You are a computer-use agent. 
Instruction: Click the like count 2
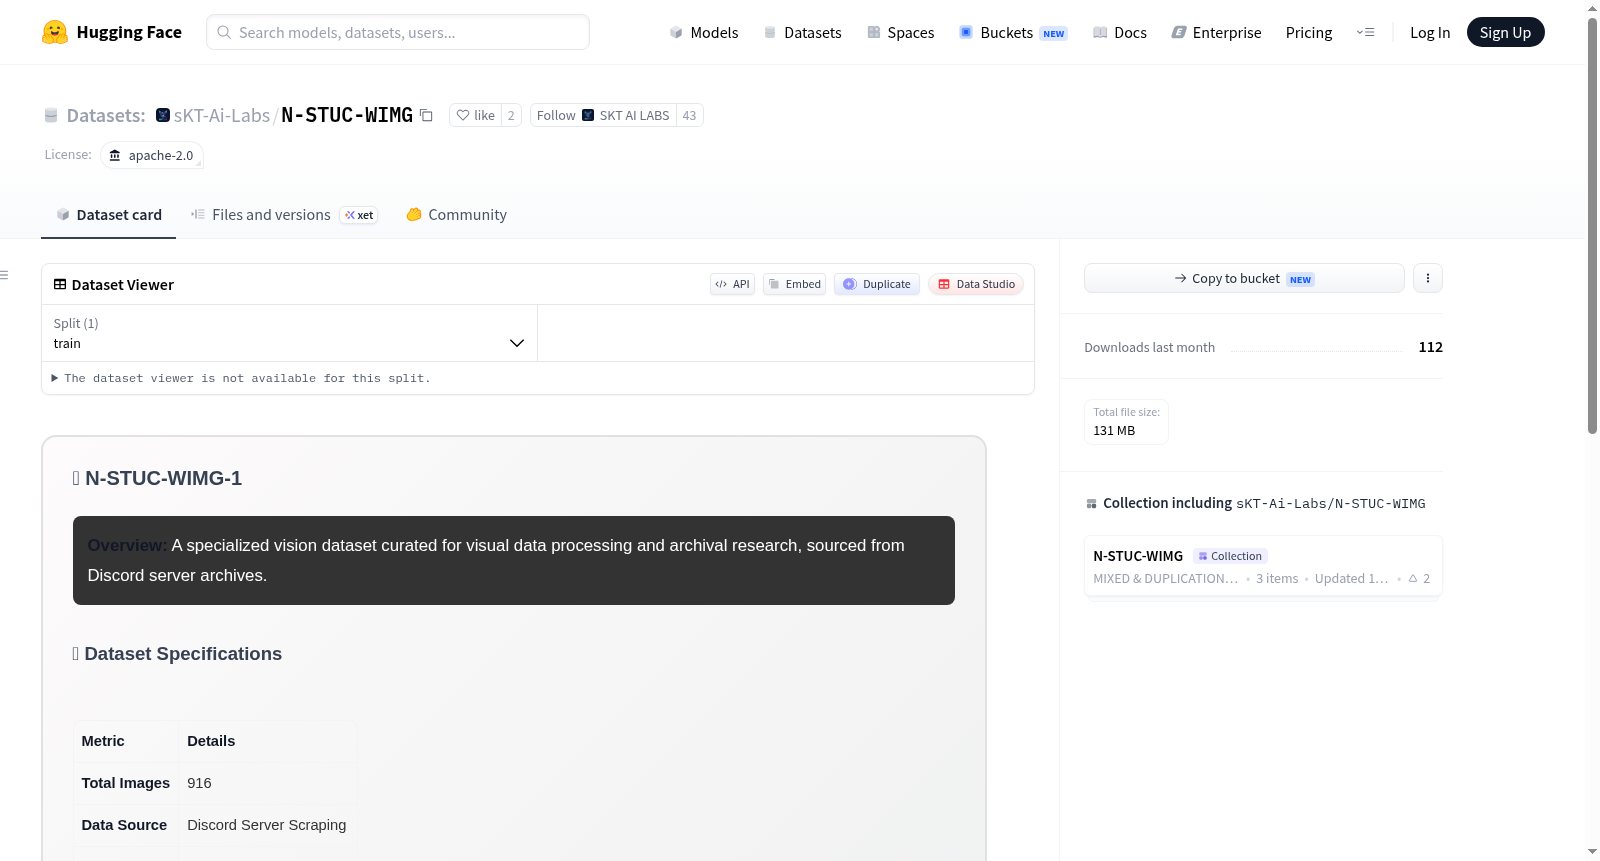tap(511, 115)
